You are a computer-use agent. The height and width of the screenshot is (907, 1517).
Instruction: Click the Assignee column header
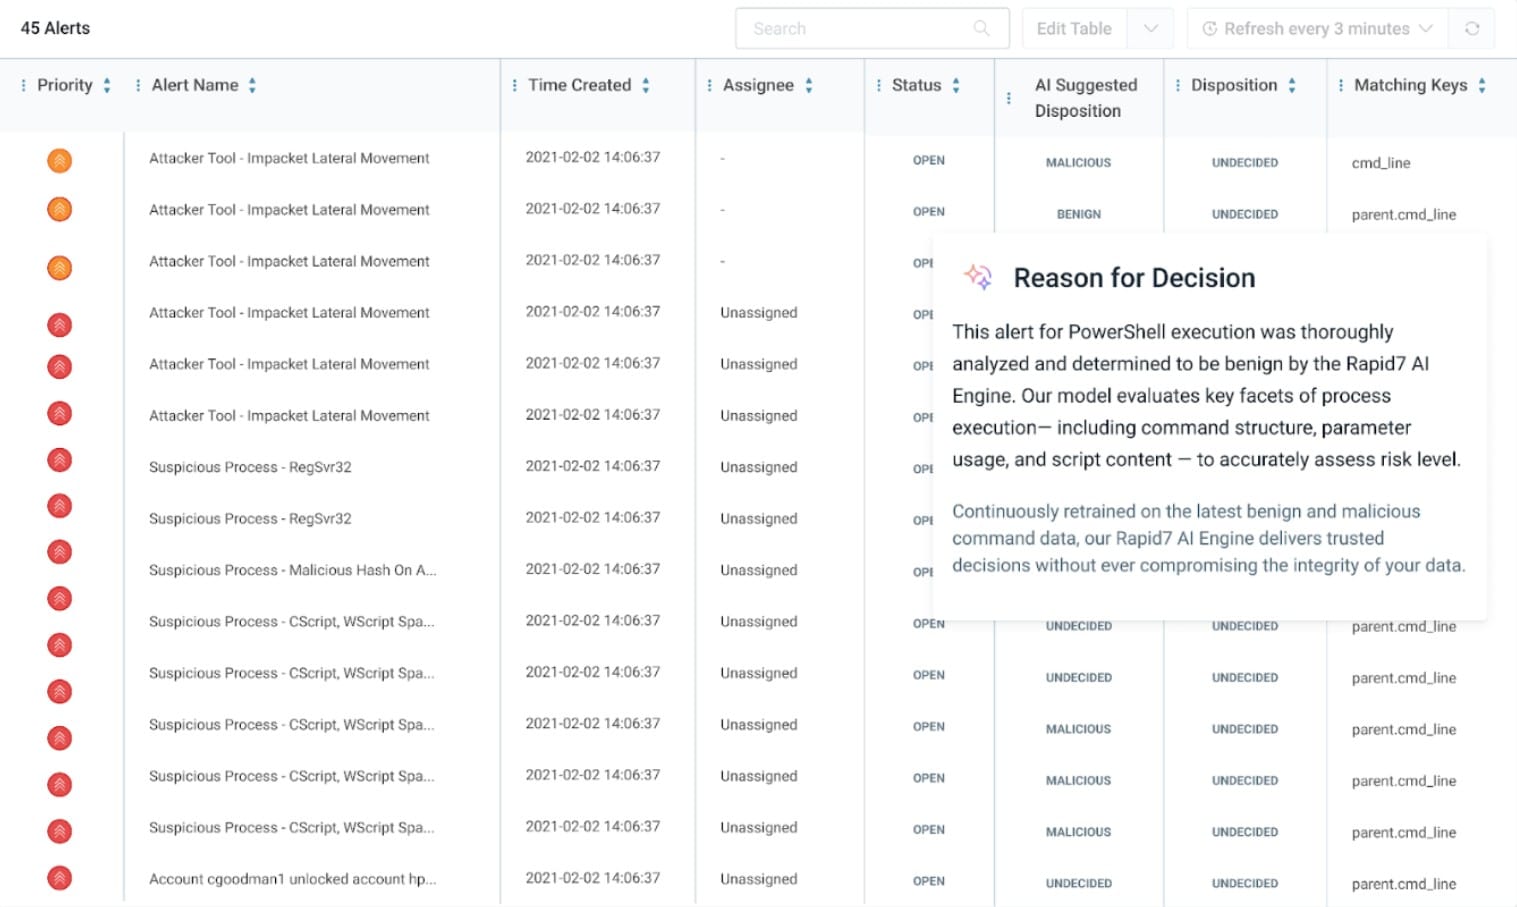coord(761,85)
